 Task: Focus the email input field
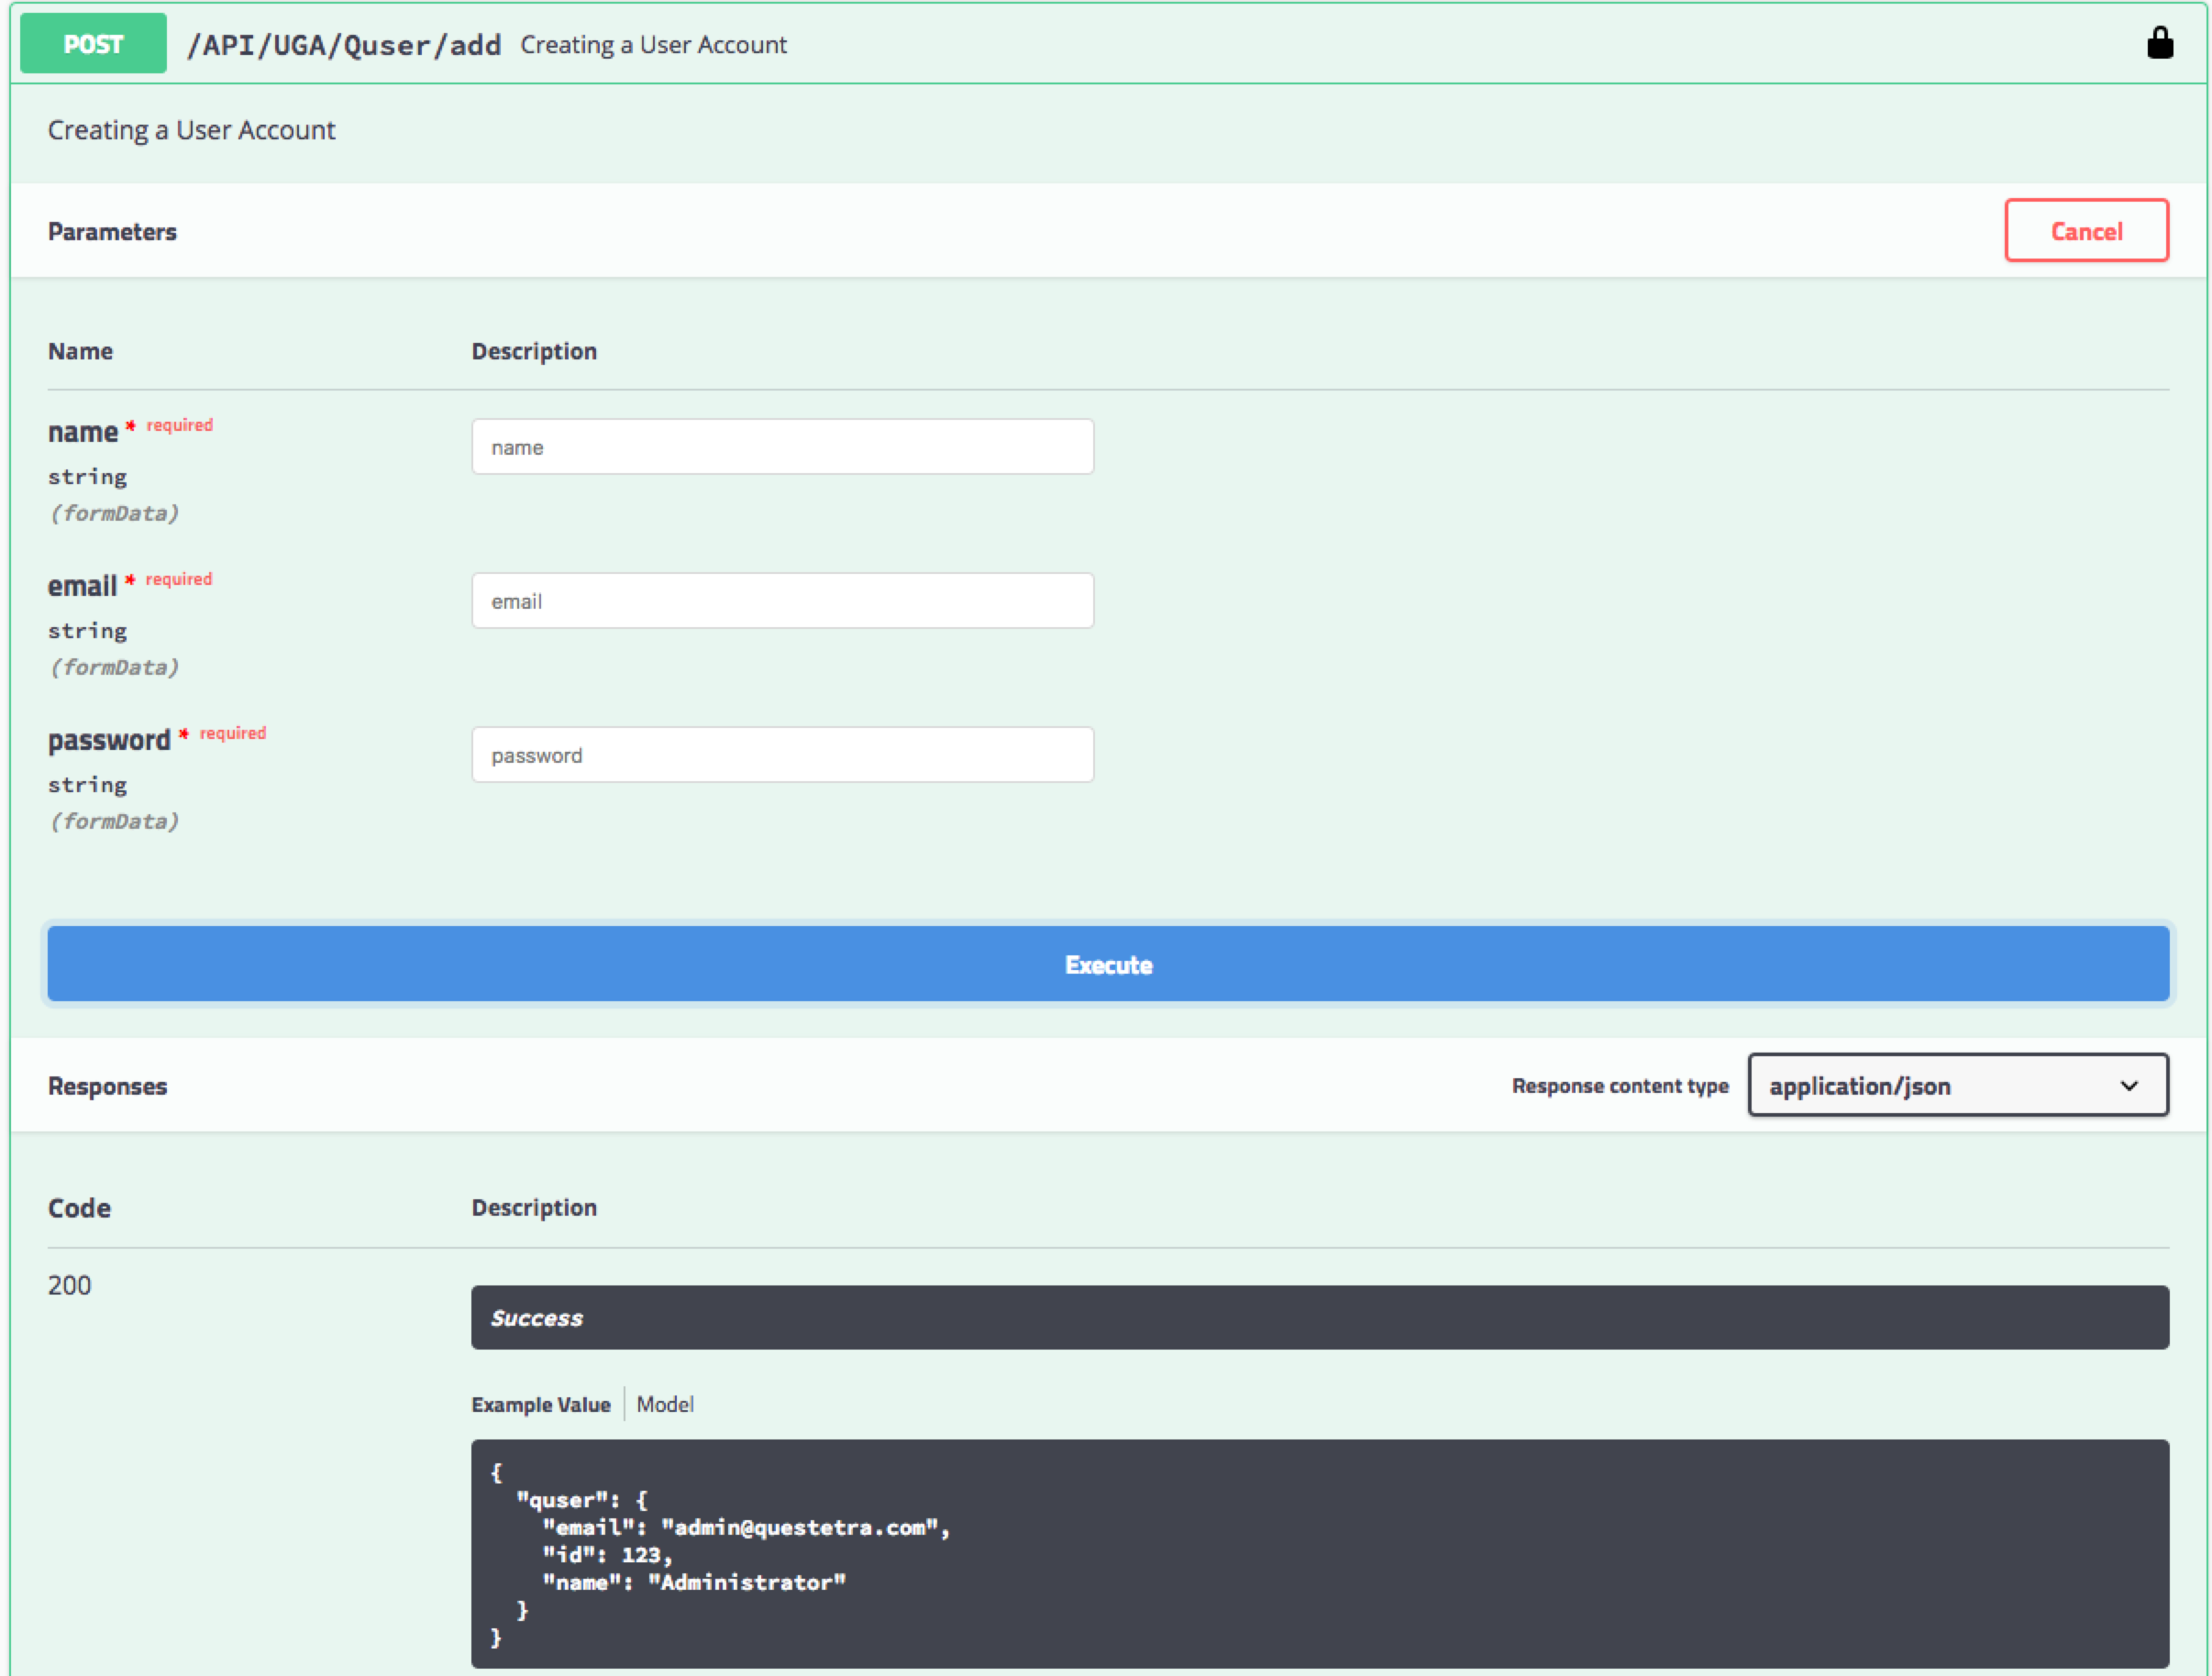click(x=782, y=601)
